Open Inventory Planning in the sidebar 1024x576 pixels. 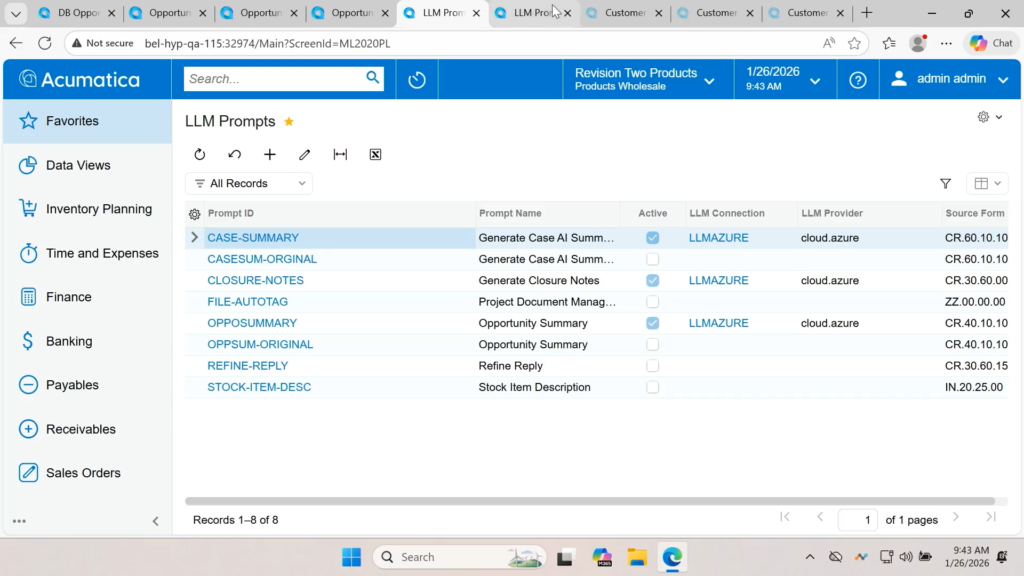pyautogui.click(x=98, y=209)
